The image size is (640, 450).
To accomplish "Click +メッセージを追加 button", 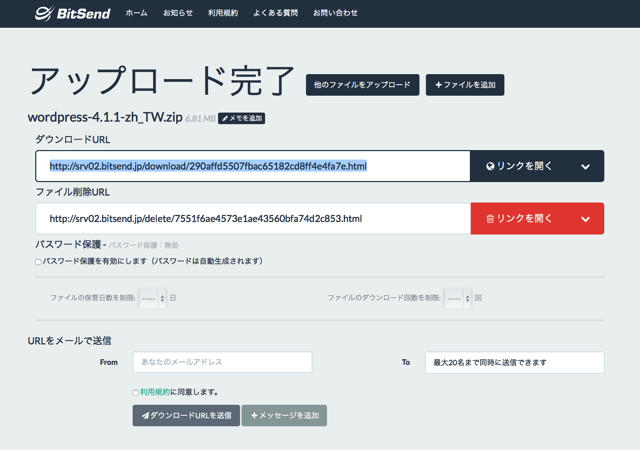I will (x=284, y=416).
